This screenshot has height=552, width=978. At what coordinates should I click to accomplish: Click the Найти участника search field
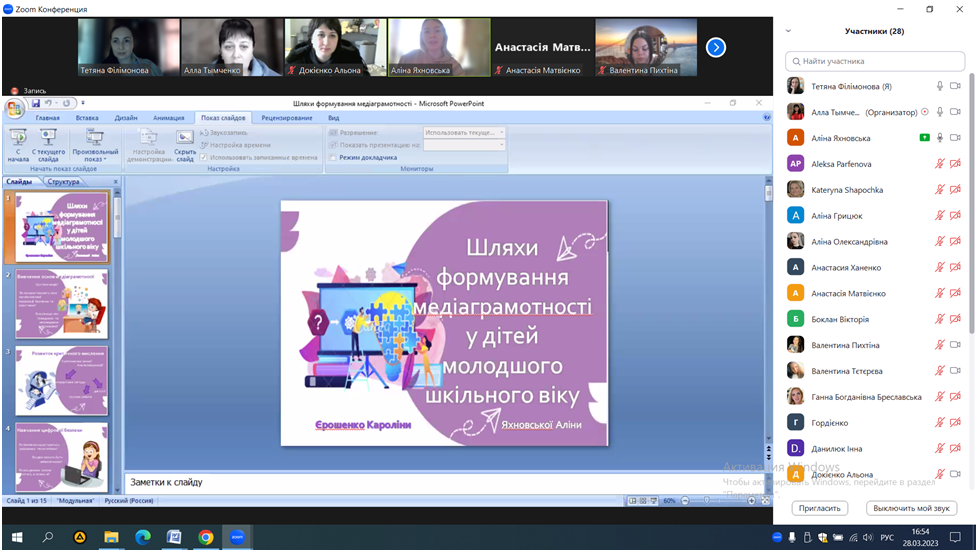coord(874,61)
